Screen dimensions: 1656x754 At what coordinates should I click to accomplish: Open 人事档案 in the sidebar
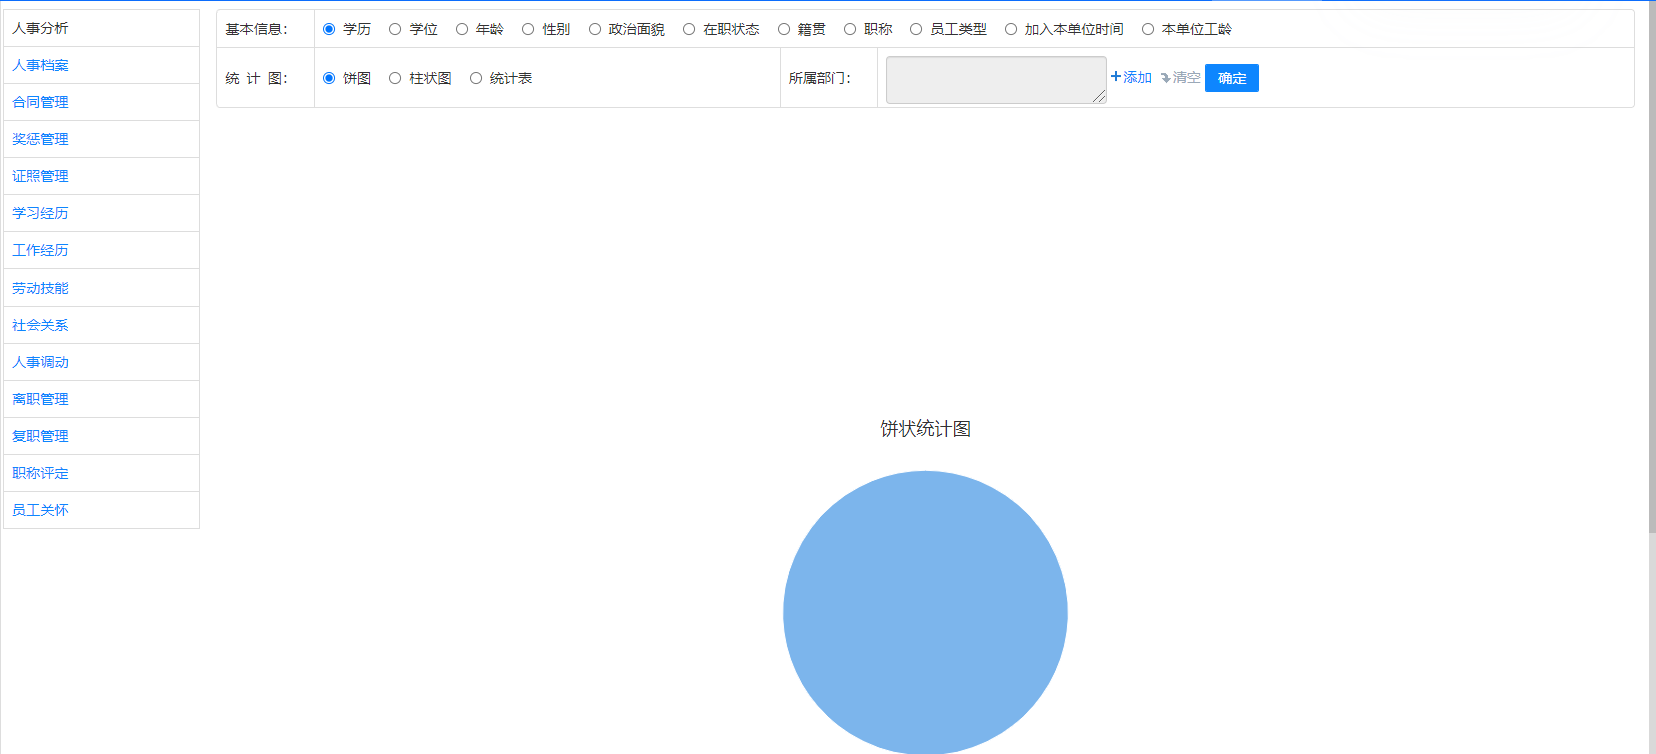click(x=41, y=65)
